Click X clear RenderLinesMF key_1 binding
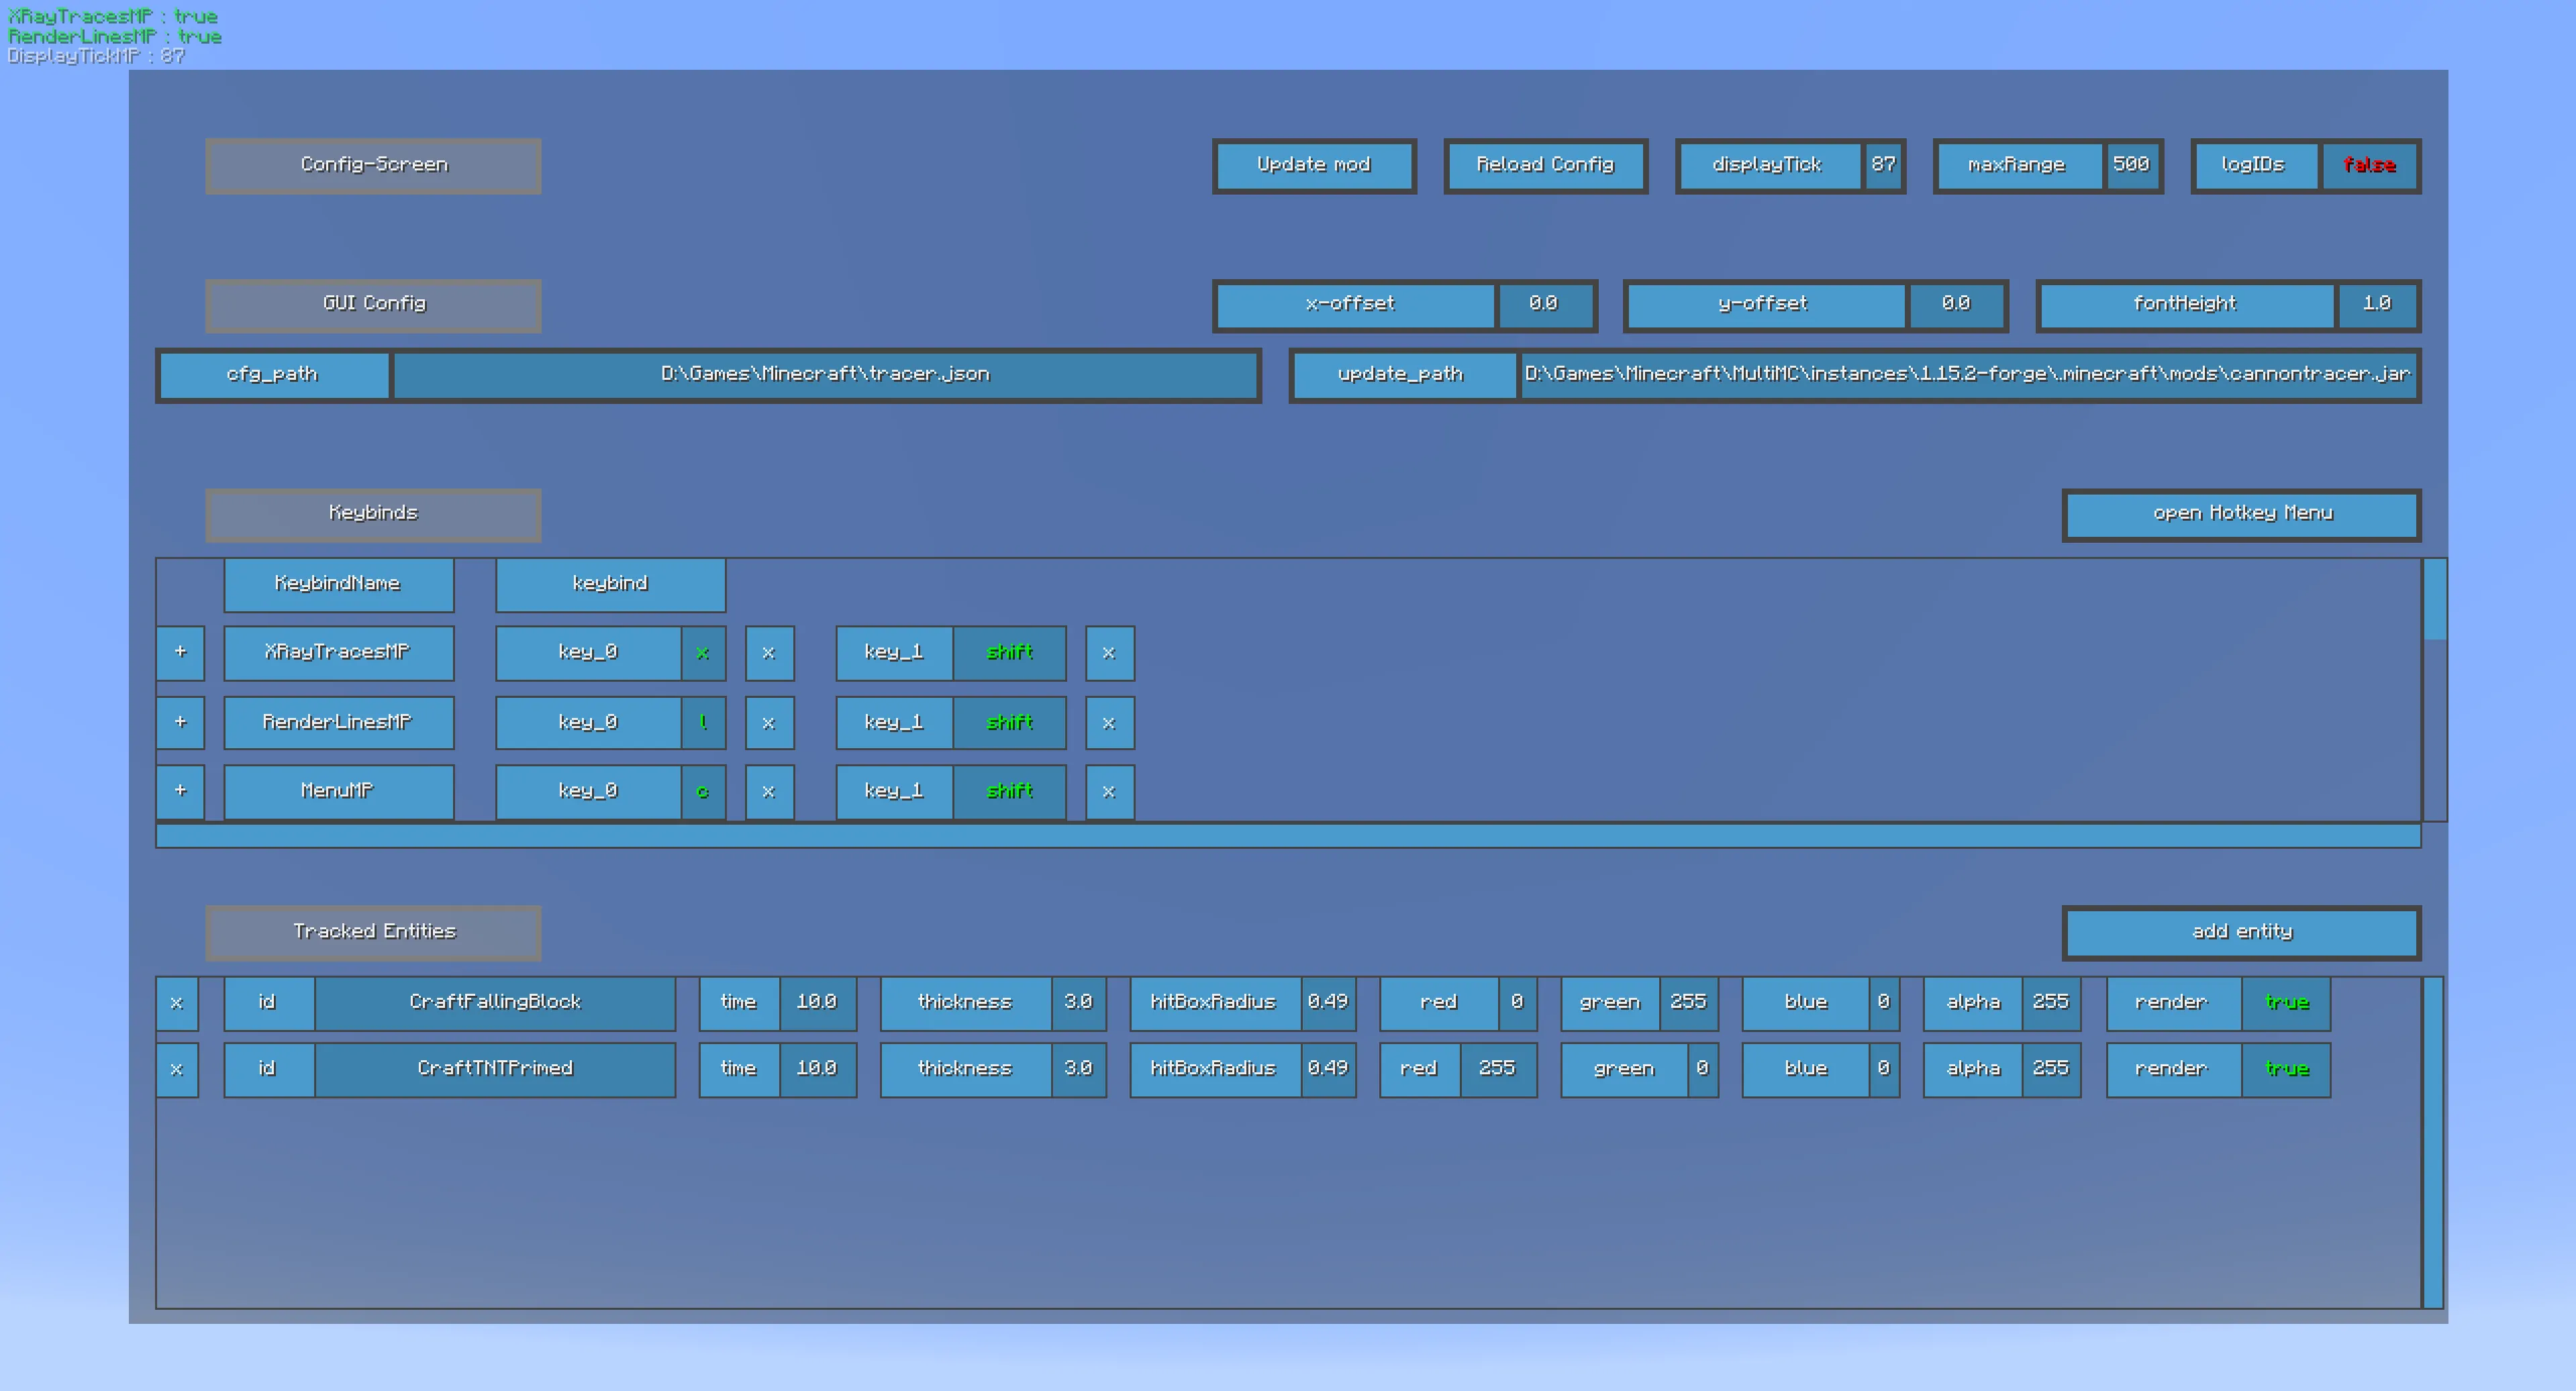The image size is (2576, 1391). click(1110, 721)
